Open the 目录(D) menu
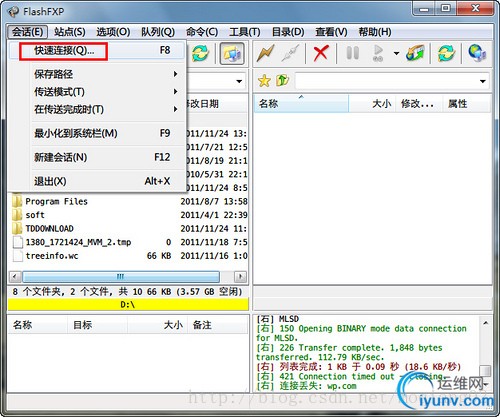This screenshot has width=500, height=417. pos(288,32)
